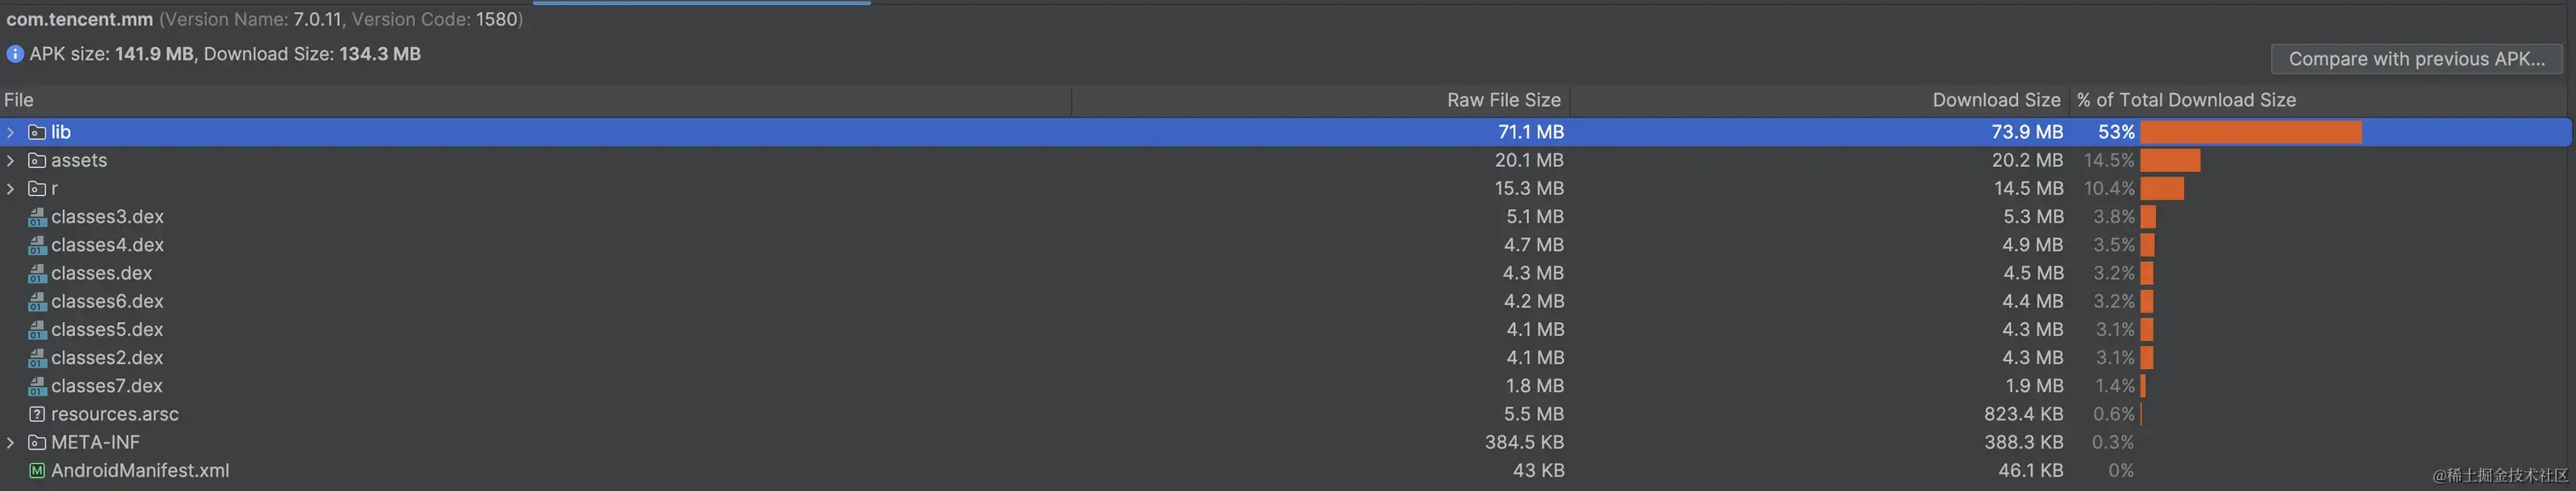Viewport: 2576px width, 491px height.
Task: Expand the assets folder
Action: [x=10, y=160]
